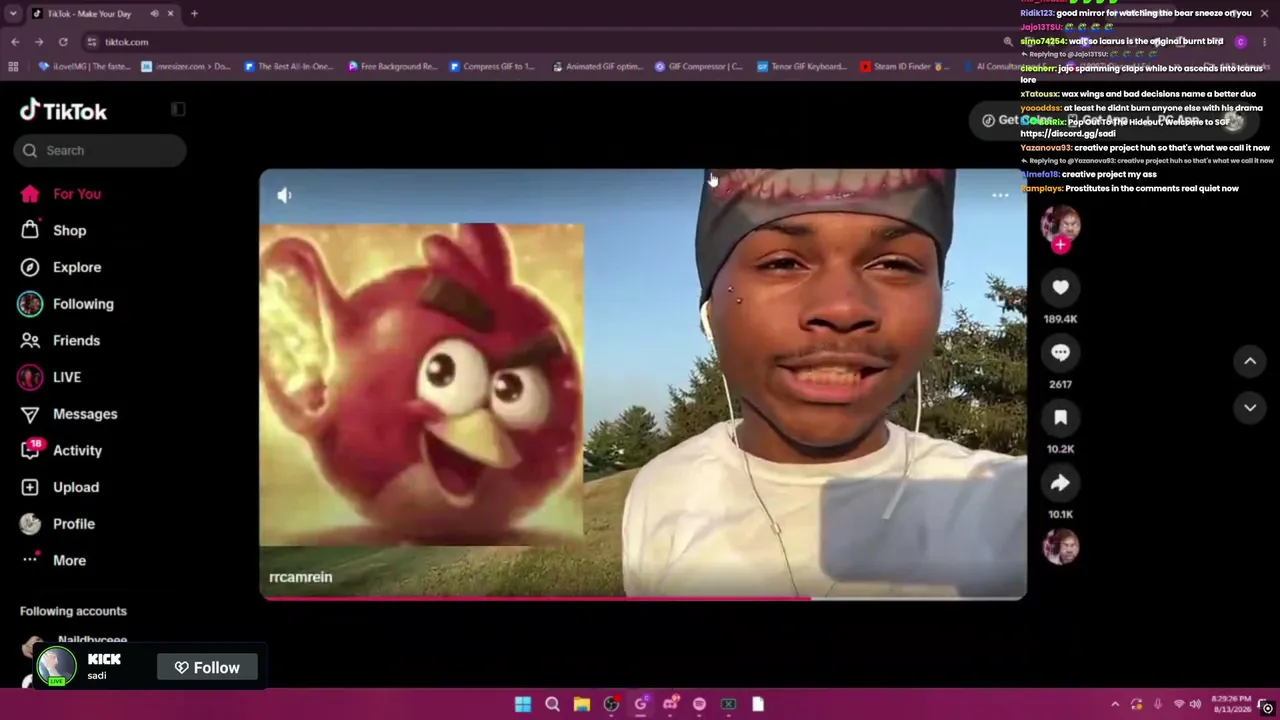Like the video with the heart icon
Image resolution: width=1280 pixels, height=720 pixels.
1060,288
